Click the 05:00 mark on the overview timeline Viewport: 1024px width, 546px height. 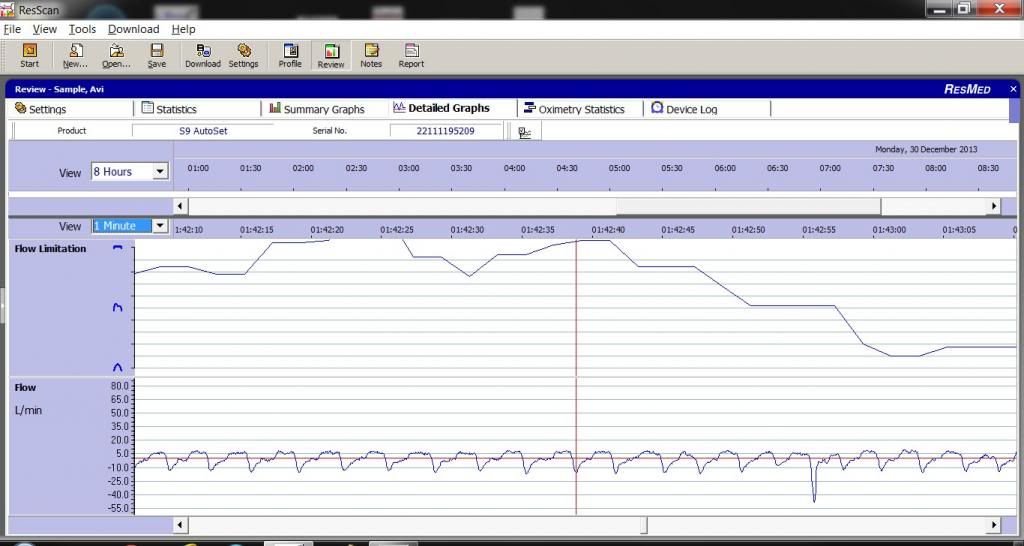click(x=620, y=169)
